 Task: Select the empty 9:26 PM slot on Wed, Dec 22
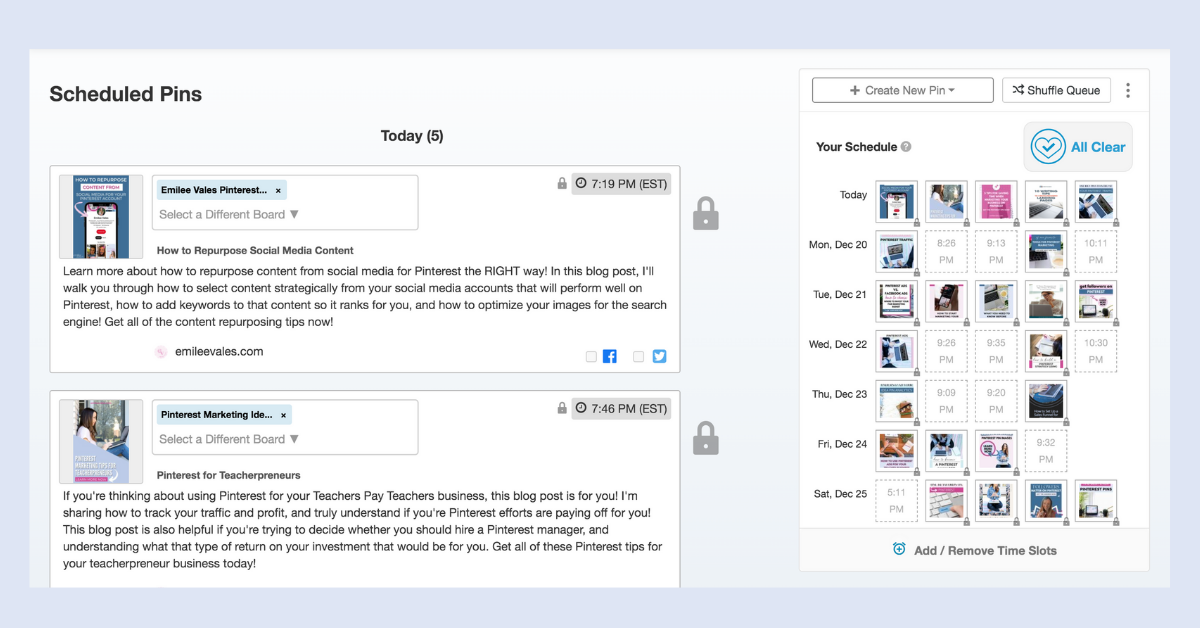946,351
